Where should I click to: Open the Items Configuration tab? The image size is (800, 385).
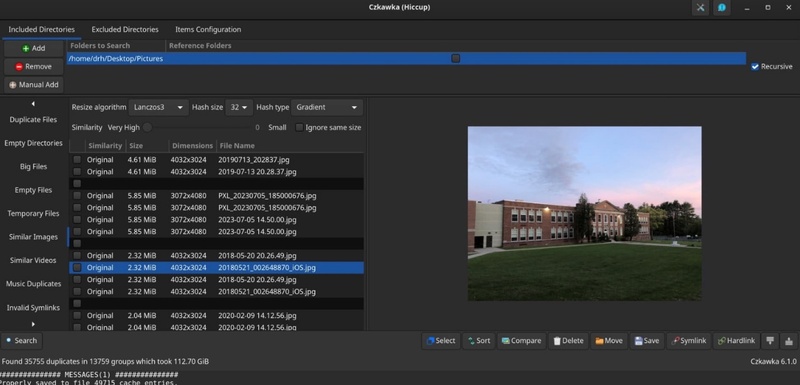[208, 30]
